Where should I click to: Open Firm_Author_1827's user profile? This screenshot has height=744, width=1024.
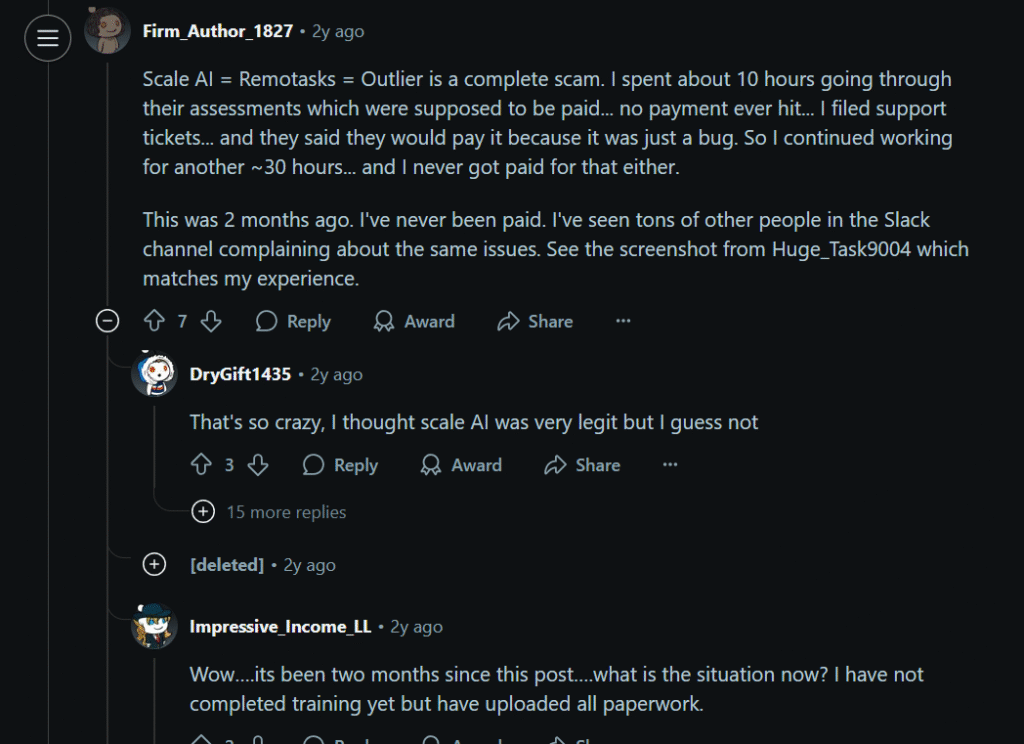pyautogui.click(x=218, y=31)
